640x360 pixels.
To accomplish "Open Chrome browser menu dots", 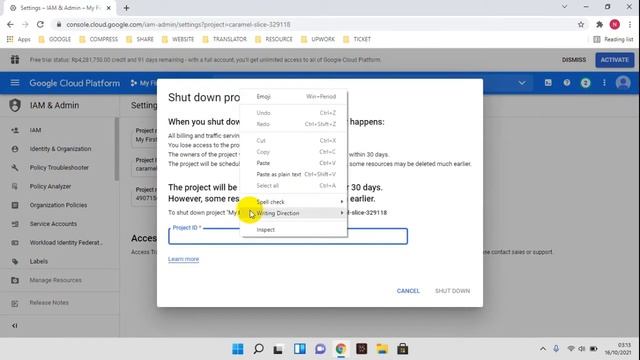I will pos(630,24).
